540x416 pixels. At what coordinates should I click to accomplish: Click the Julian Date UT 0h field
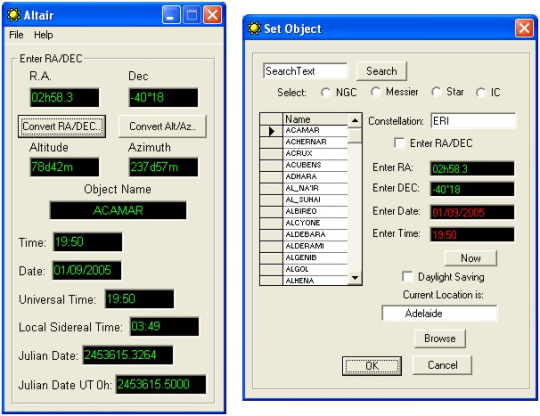point(161,384)
